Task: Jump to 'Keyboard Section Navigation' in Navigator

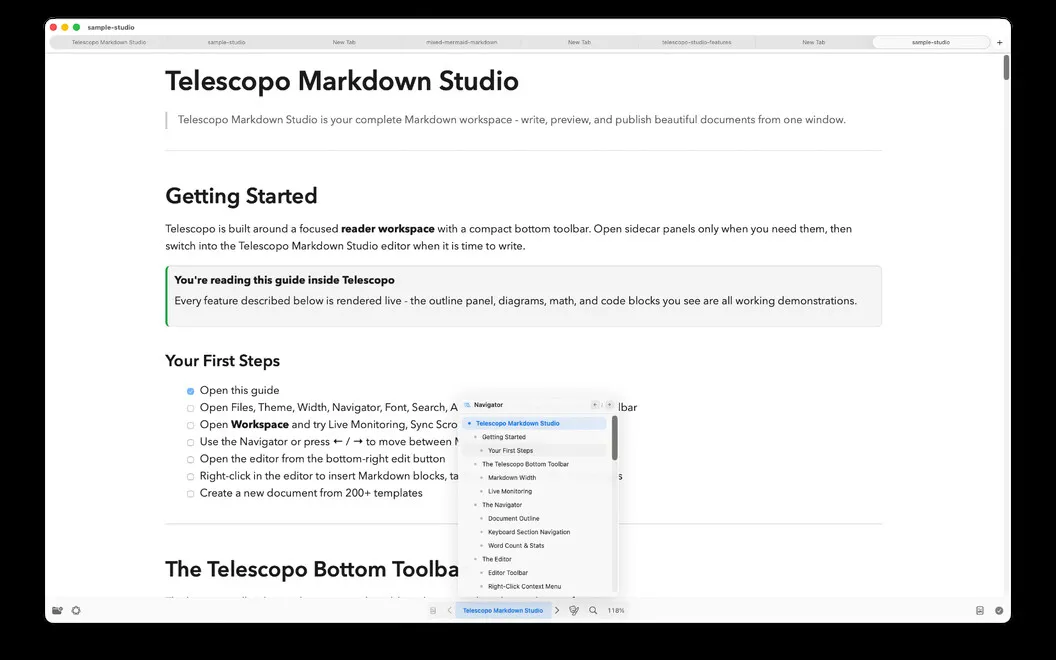Action: pos(535,532)
